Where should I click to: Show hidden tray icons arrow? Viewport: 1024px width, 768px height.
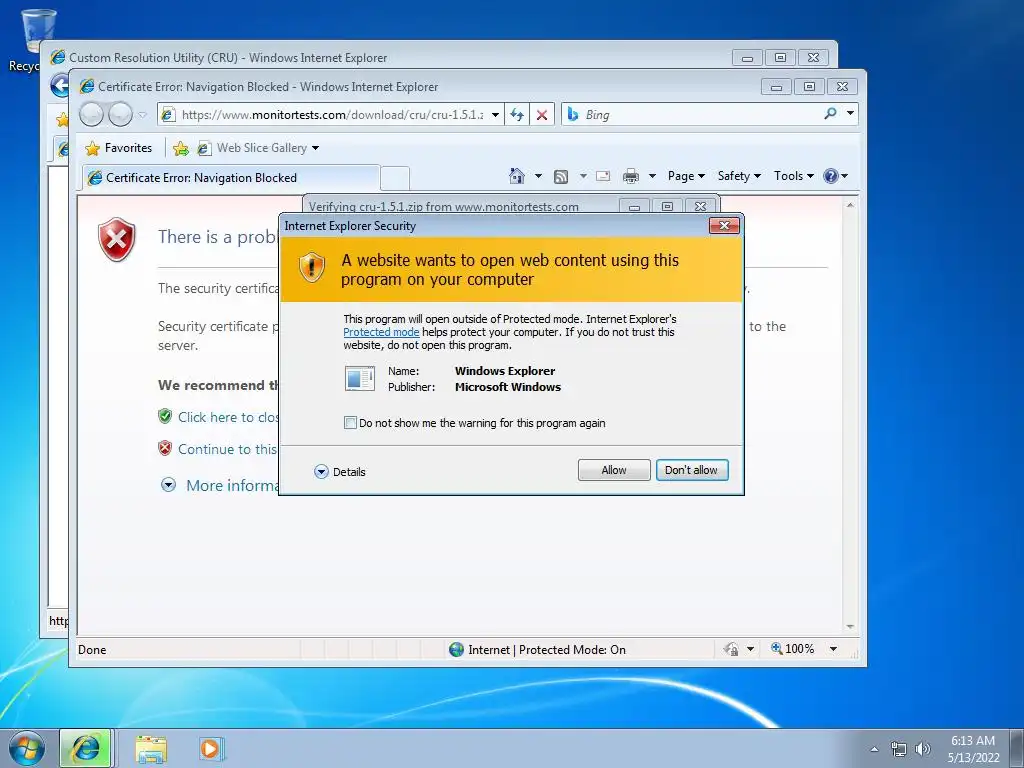(874, 749)
